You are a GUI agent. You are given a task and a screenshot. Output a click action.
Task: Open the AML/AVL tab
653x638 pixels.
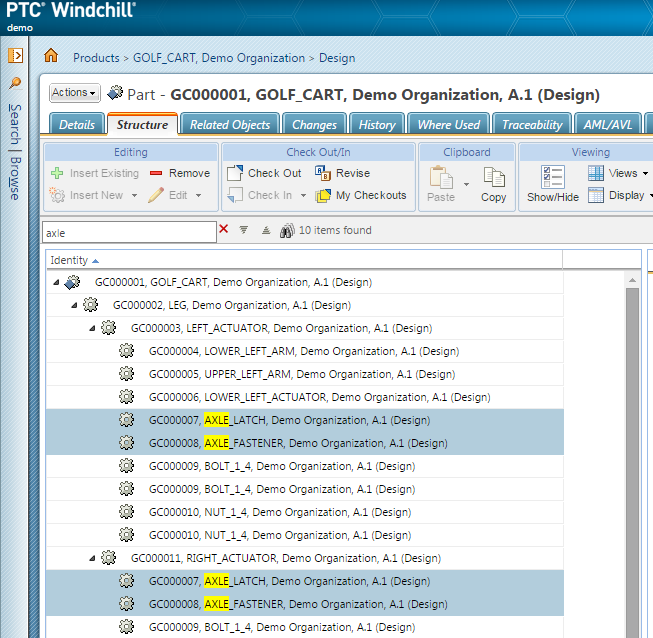(608, 124)
